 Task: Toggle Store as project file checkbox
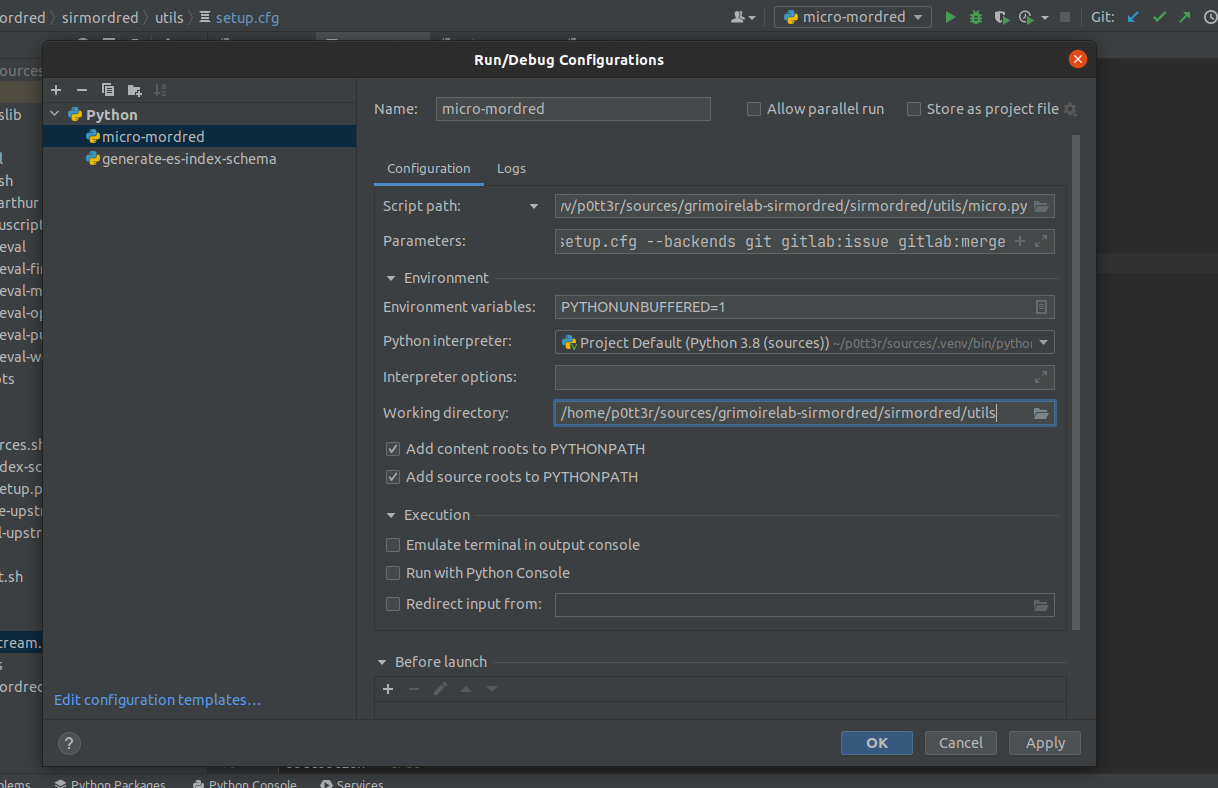[x=914, y=109]
